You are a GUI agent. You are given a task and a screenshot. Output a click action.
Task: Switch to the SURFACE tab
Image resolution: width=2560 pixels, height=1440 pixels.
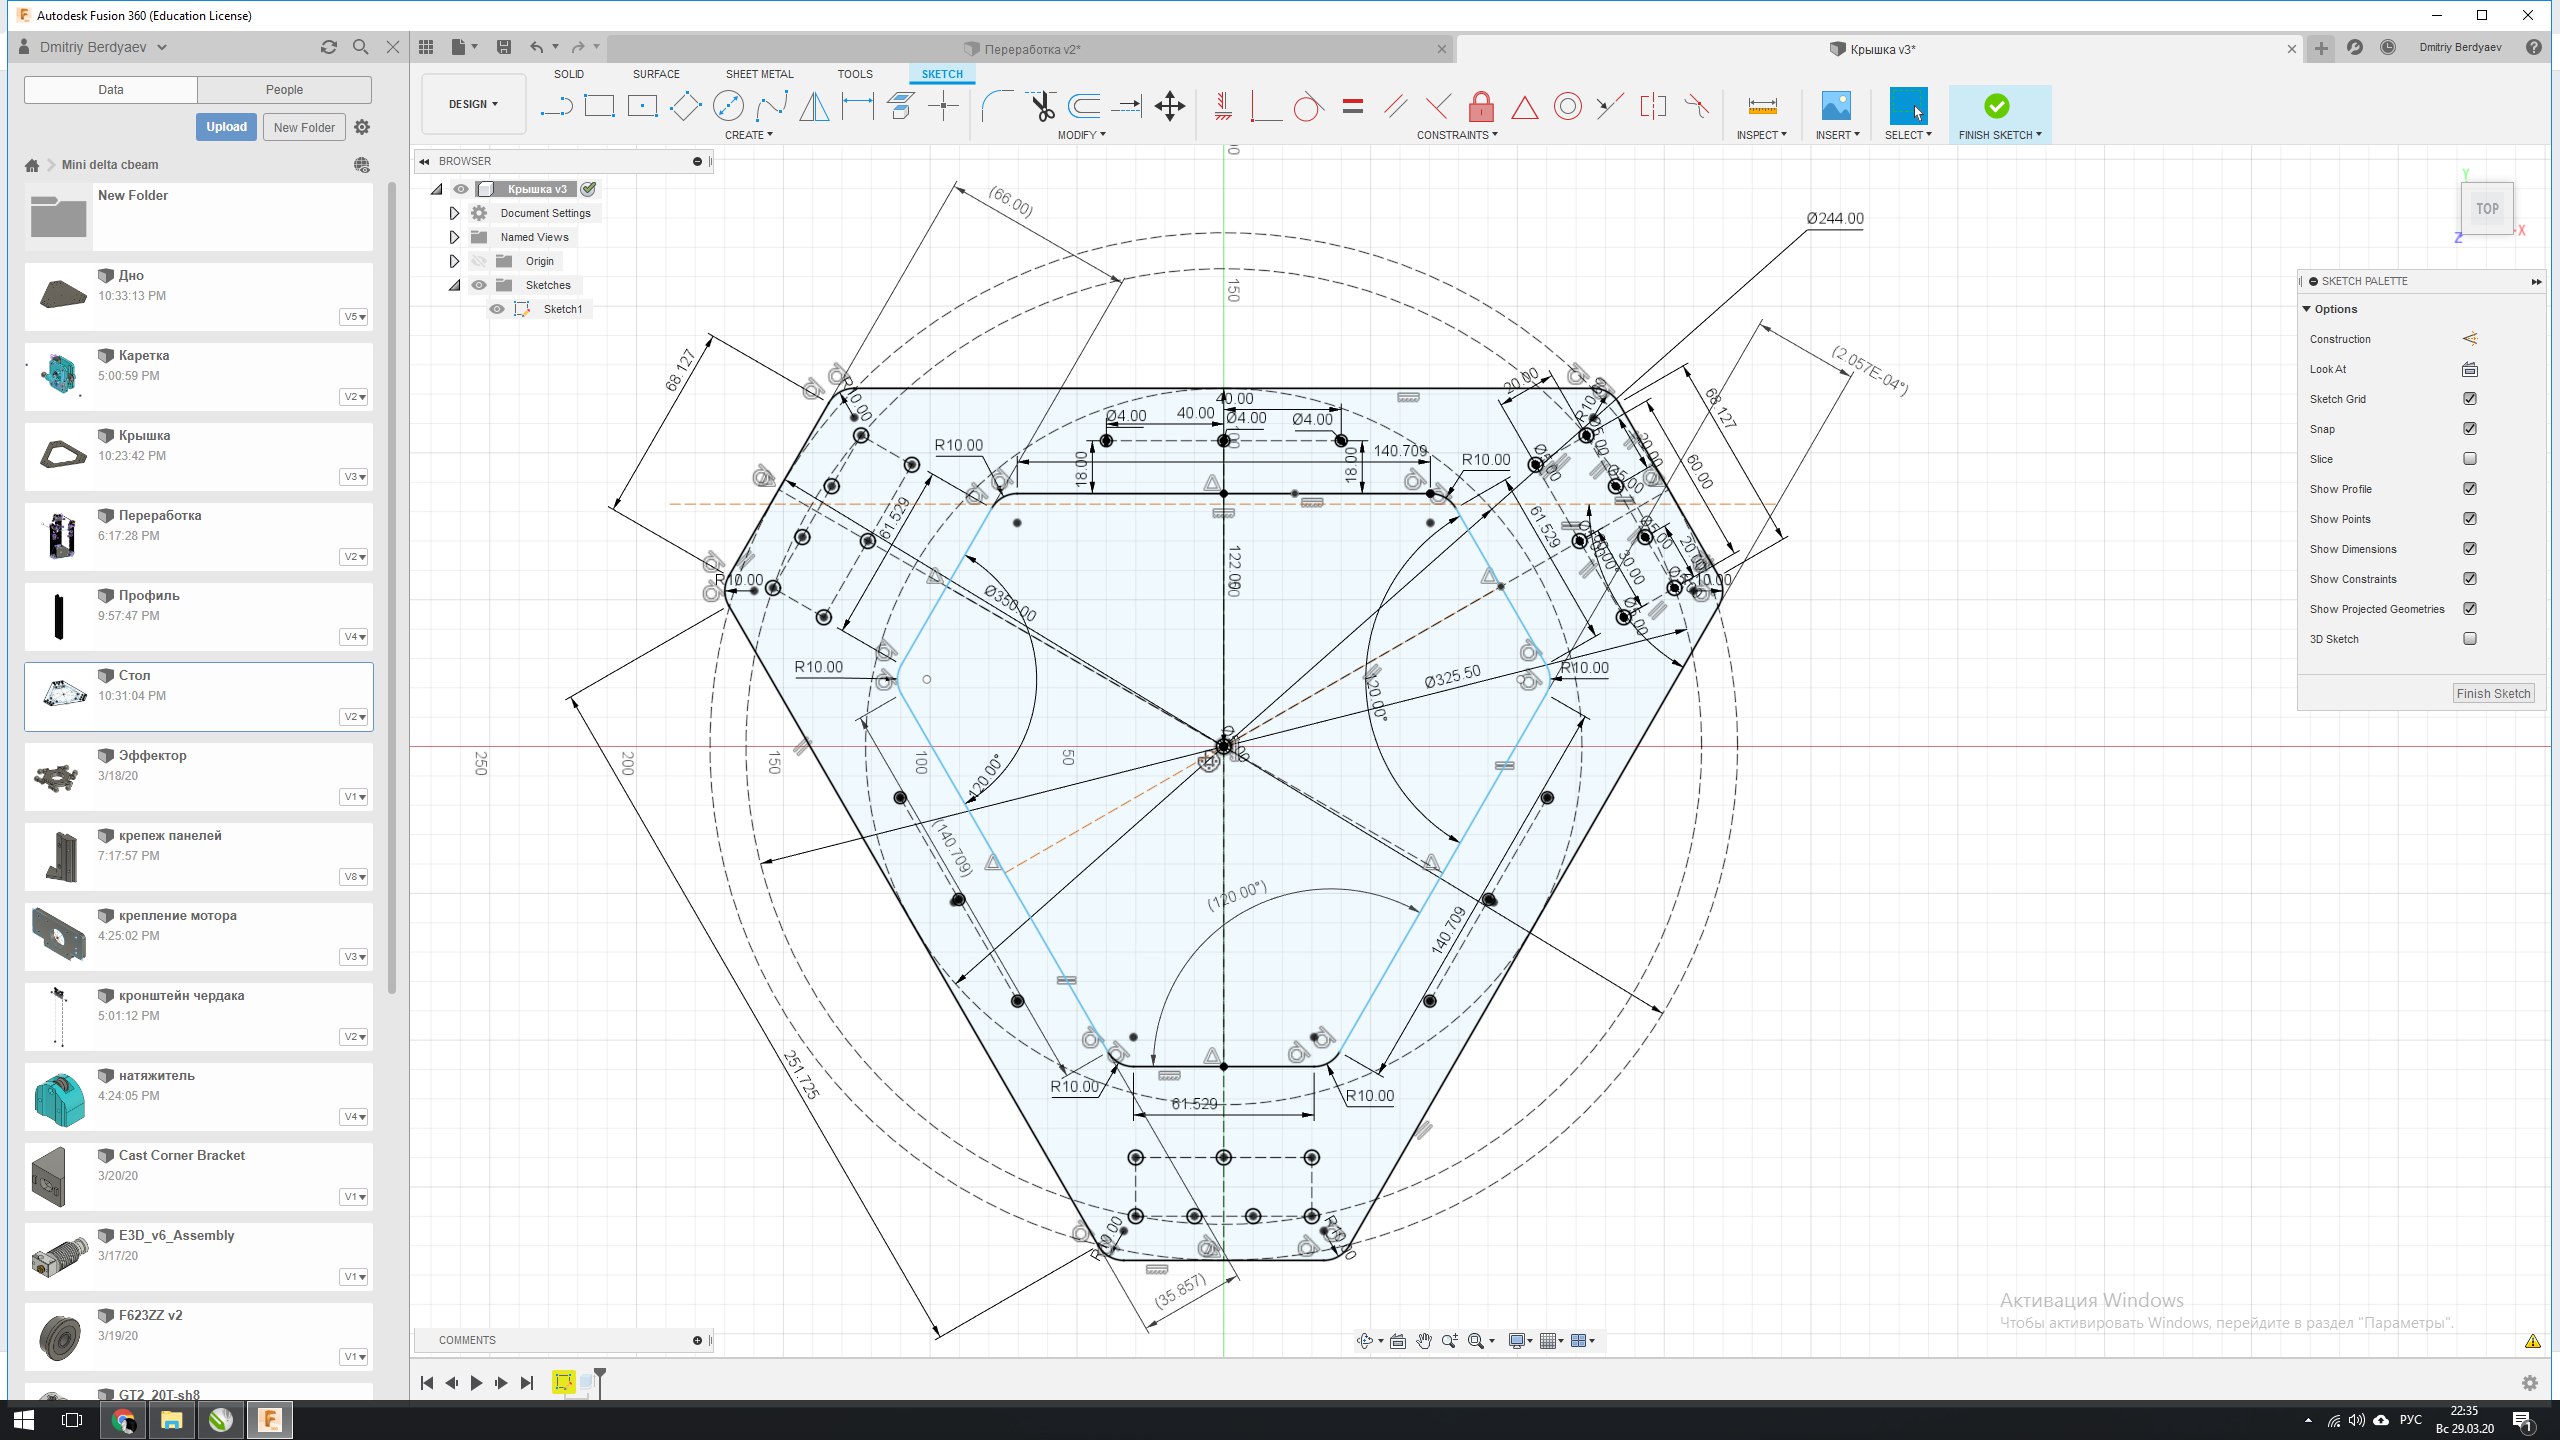pos(655,74)
